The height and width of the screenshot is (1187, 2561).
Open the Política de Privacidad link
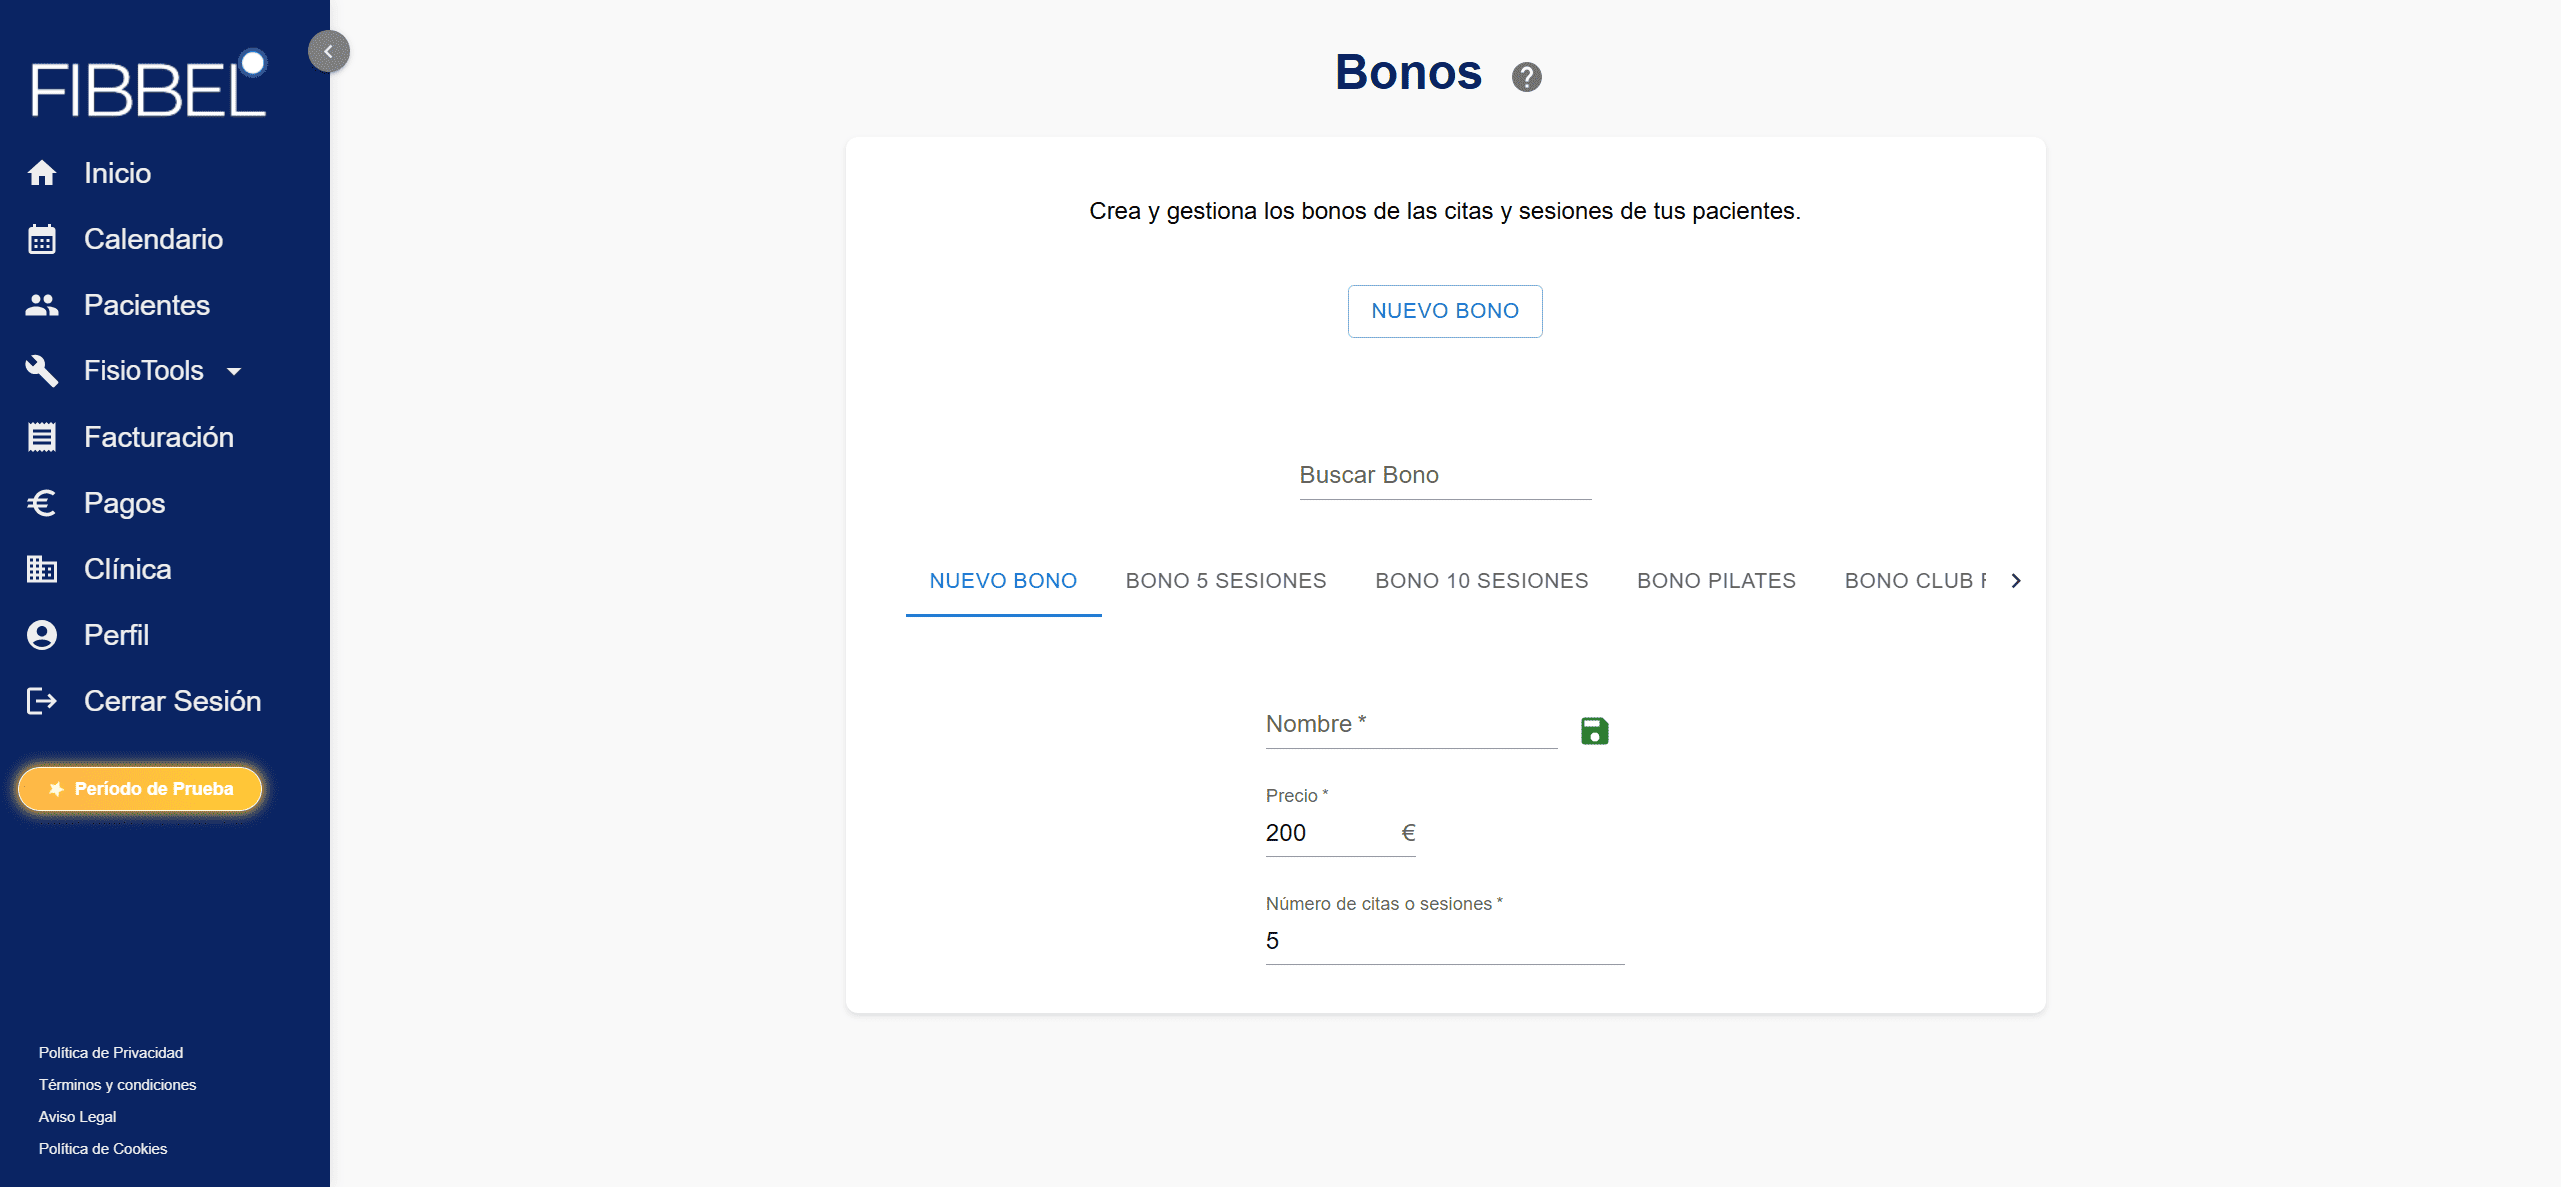click(x=111, y=1052)
